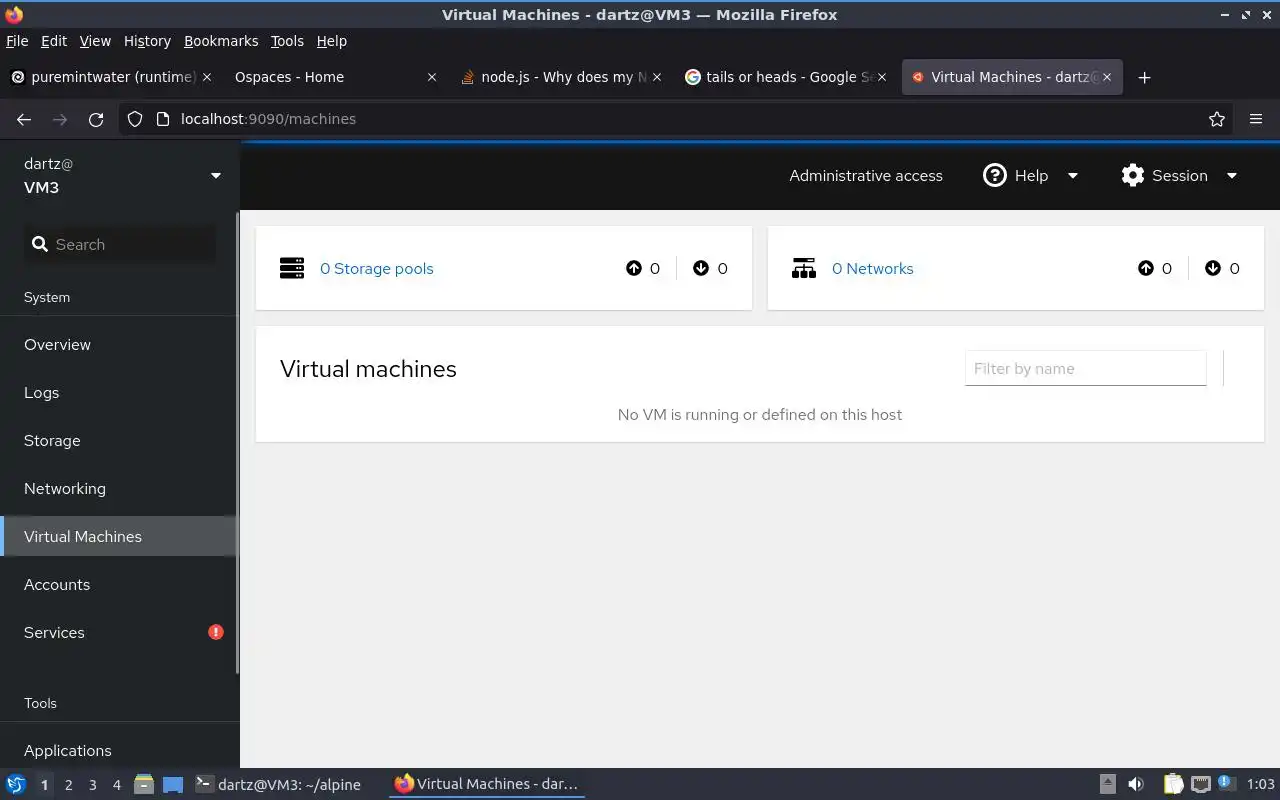Screen dimensions: 1280x800
Task: Click the Firefox forward arrow
Action: [x=60, y=119]
